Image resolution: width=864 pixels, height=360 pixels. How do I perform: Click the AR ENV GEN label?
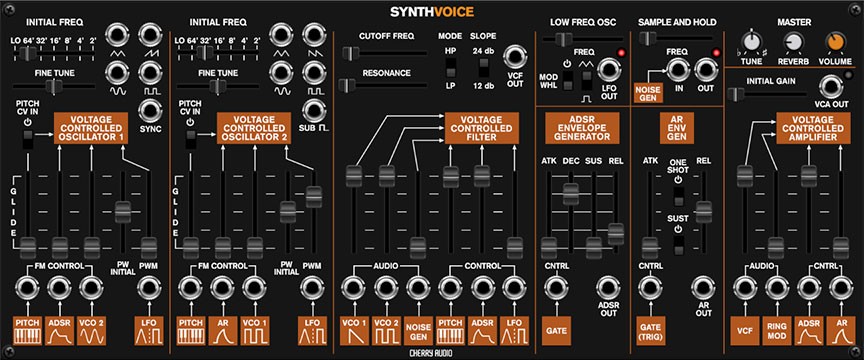coord(677,128)
